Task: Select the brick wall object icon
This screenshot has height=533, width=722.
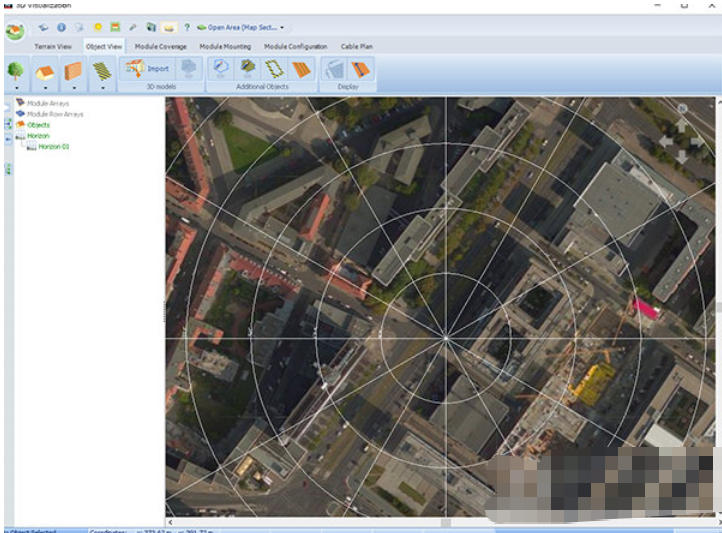Action: coord(73,70)
